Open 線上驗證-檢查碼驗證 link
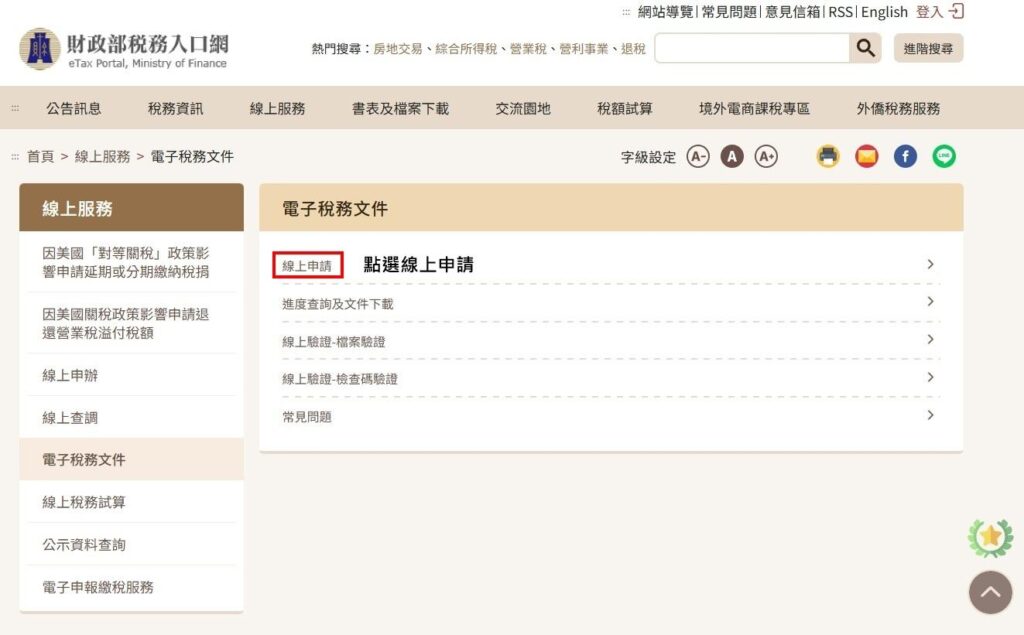Viewport: 1024px width, 635px height. (340, 379)
